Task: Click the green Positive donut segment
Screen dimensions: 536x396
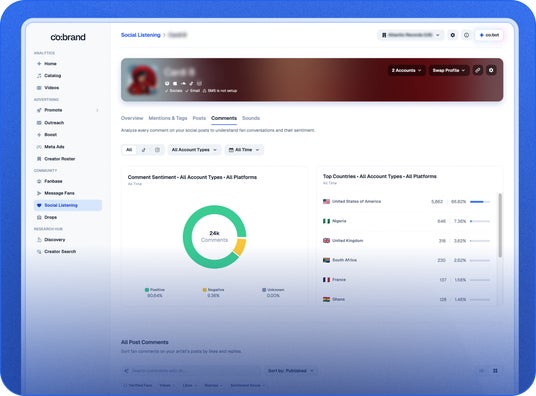Action: tap(187, 237)
